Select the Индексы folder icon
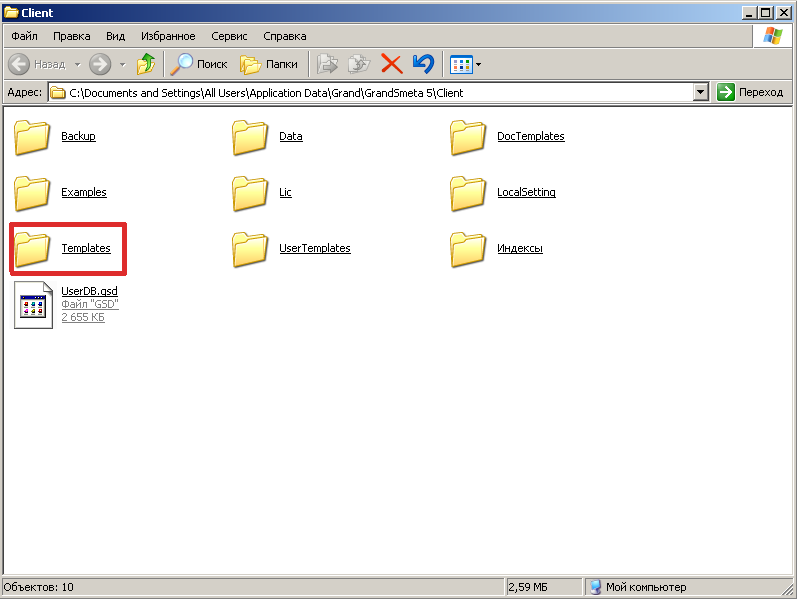Viewport: 797px width, 599px height. point(468,249)
